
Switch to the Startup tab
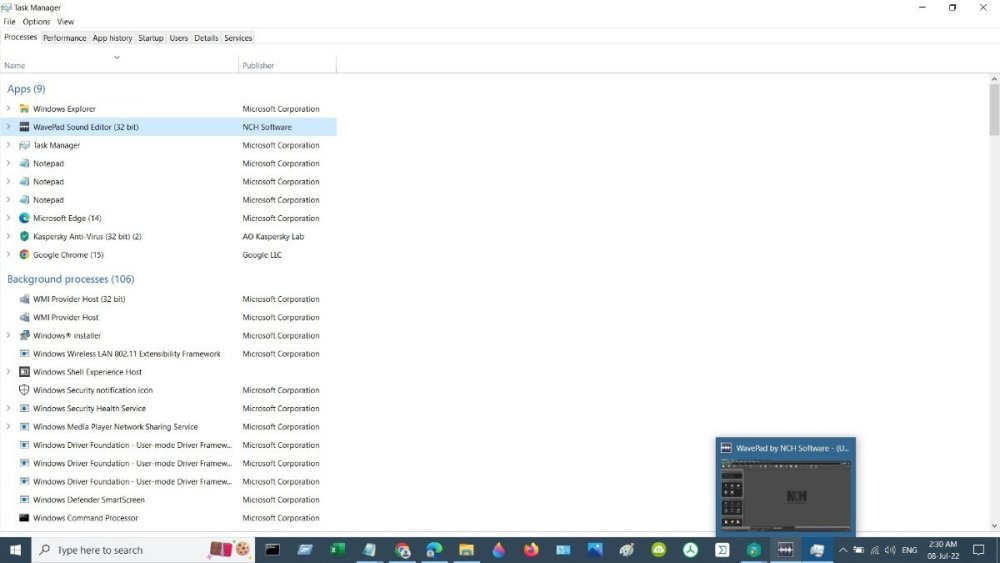[x=151, y=38]
